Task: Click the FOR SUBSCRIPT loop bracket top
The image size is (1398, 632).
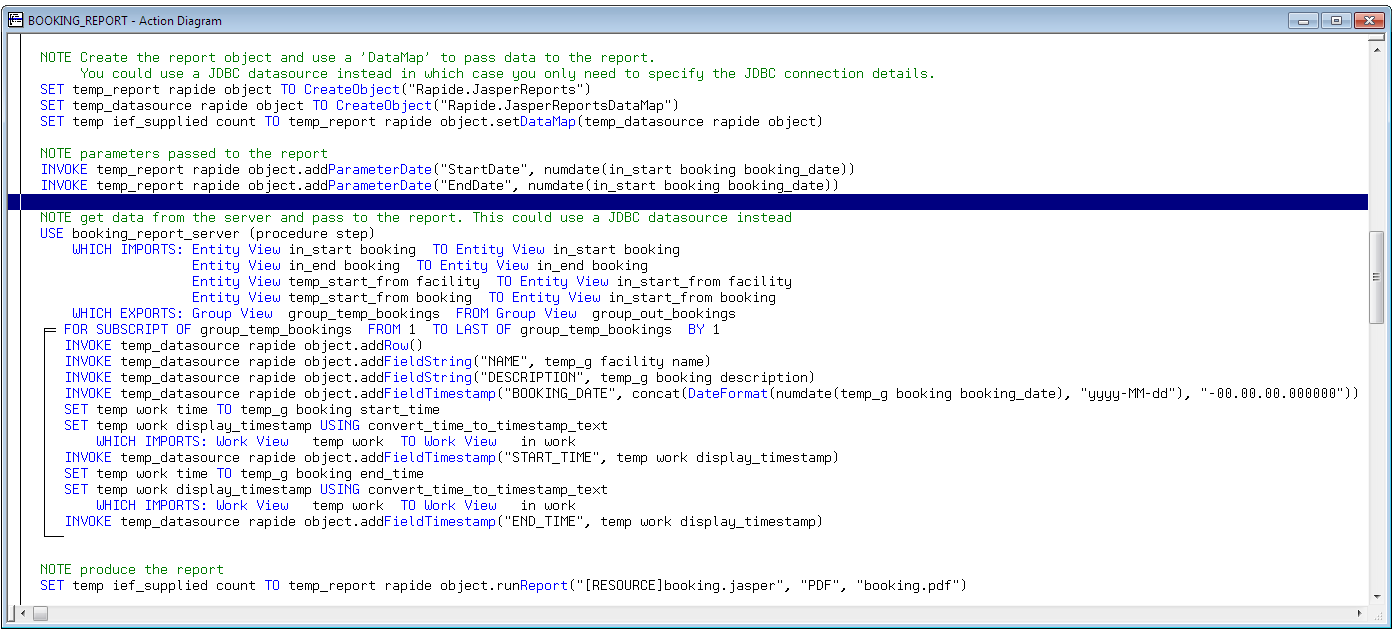Action: 50,330
